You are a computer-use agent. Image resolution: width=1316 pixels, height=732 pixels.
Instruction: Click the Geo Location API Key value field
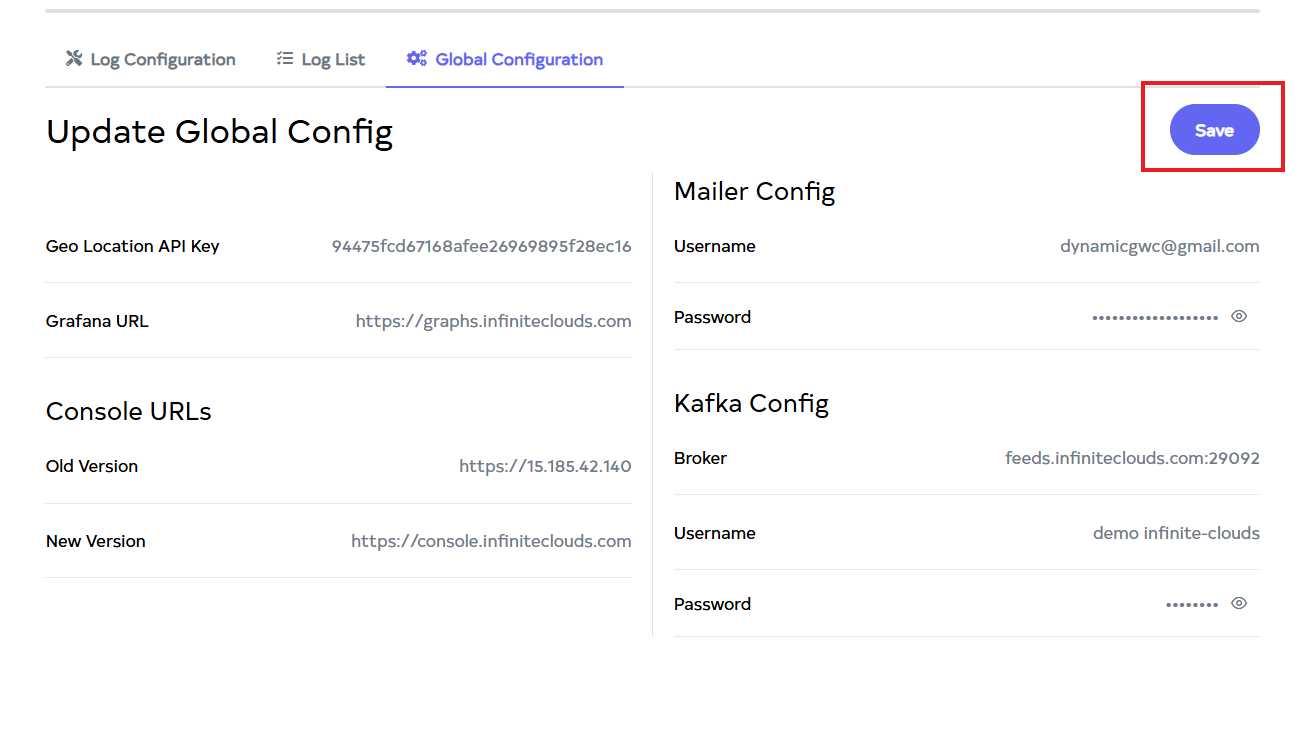tap(481, 247)
